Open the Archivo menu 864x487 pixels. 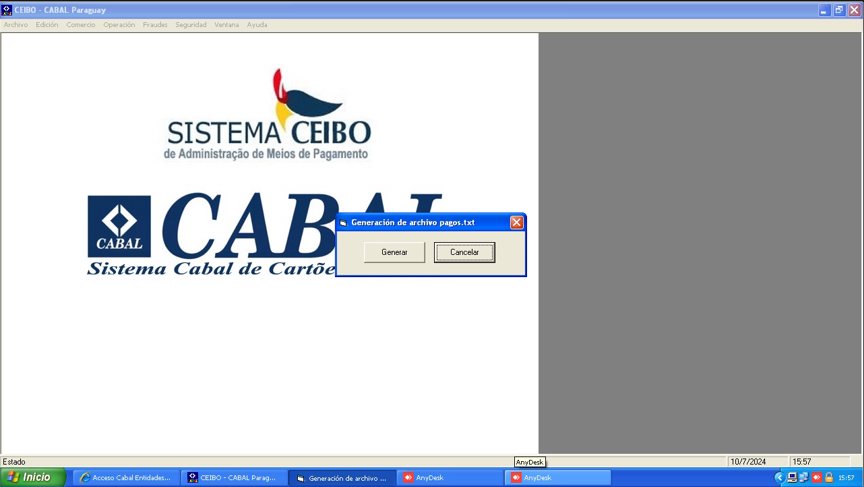click(16, 25)
